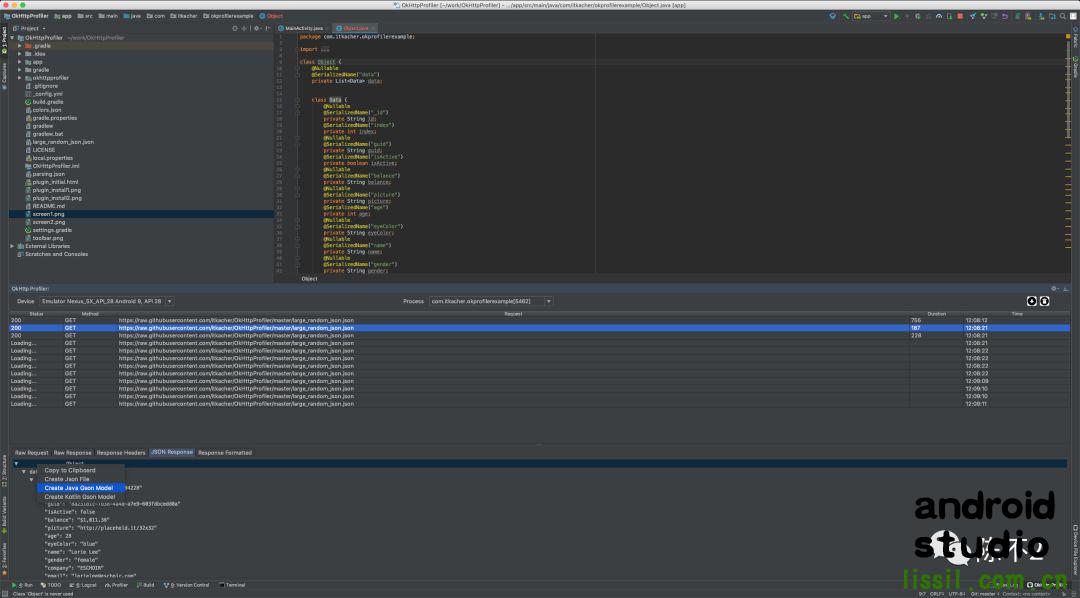Open the Terminal tool window
The width and height of the screenshot is (1080, 598).
[x=231, y=585]
